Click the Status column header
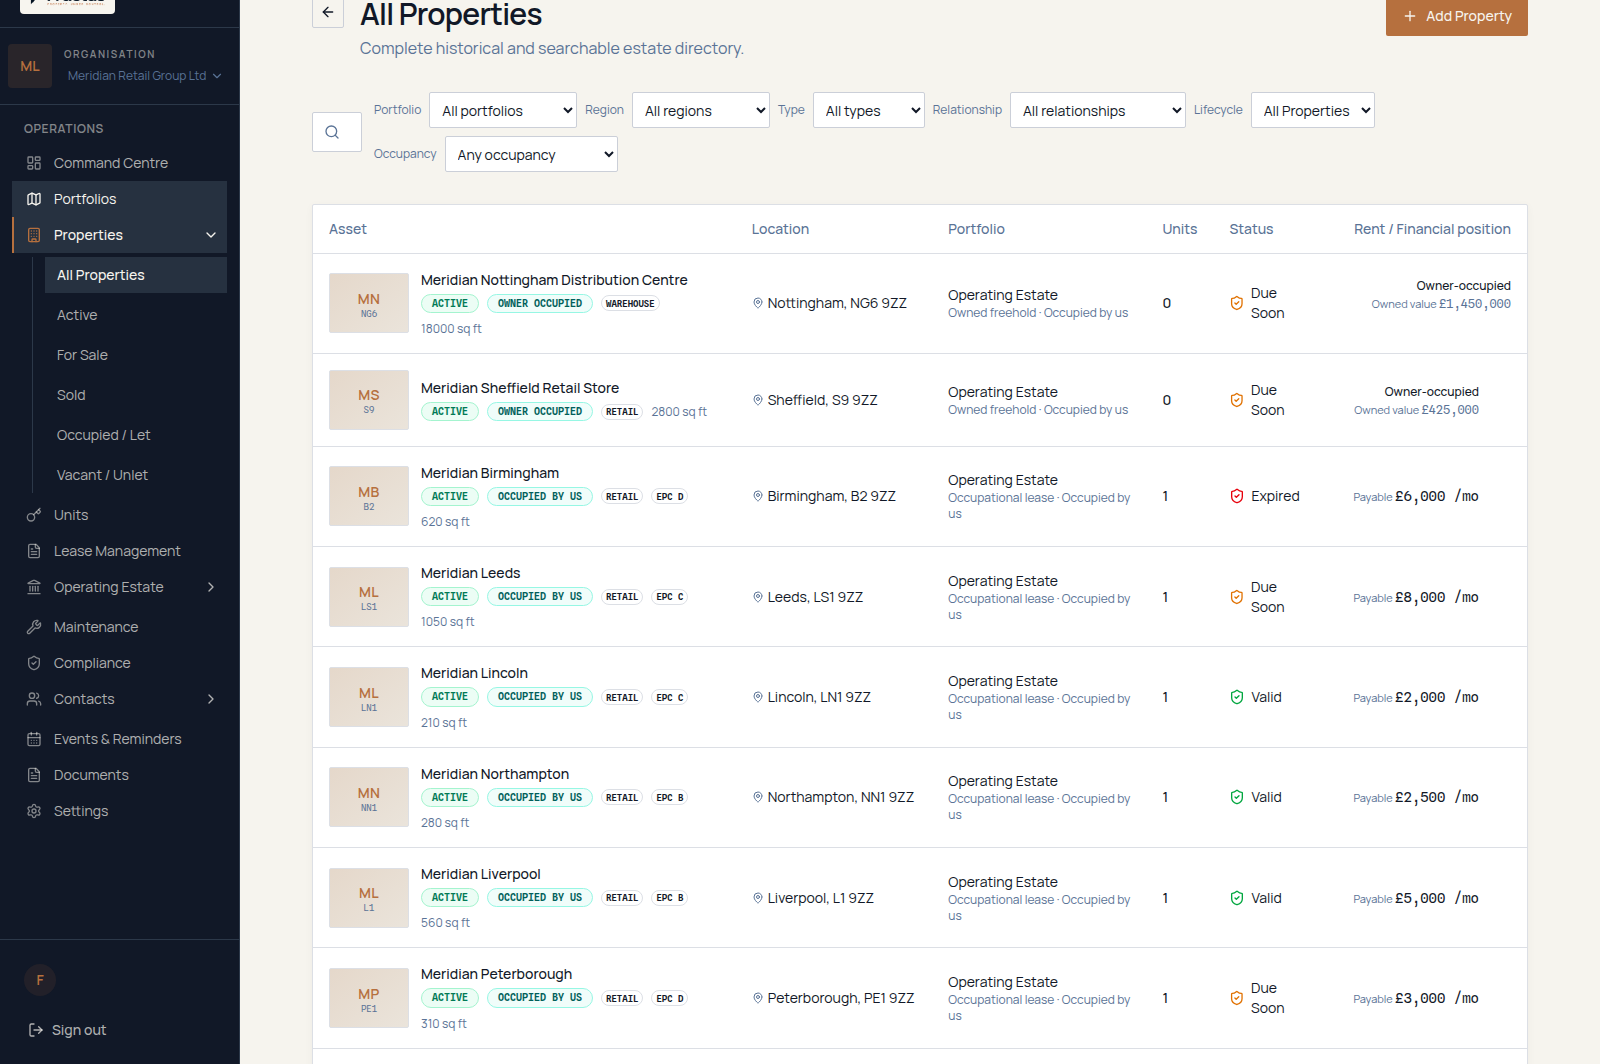The height and width of the screenshot is (1064, 1600). (x=1251, y=229)
